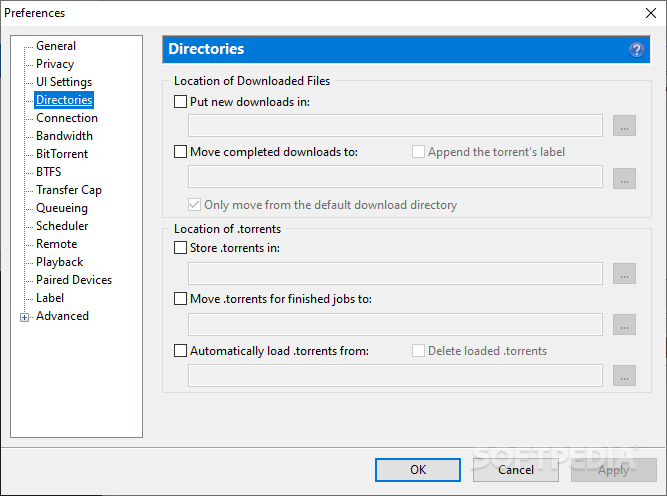Expand the Advanced tree node
Screen dimensions: 667x496
click(25, 317)
